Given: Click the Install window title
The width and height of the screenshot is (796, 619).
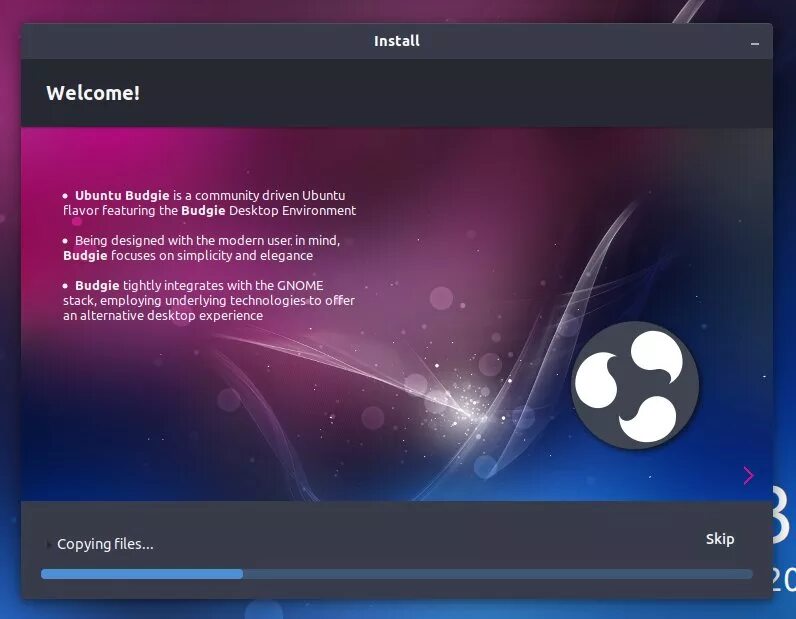Looking at the screenshot, I should [396, 41].
